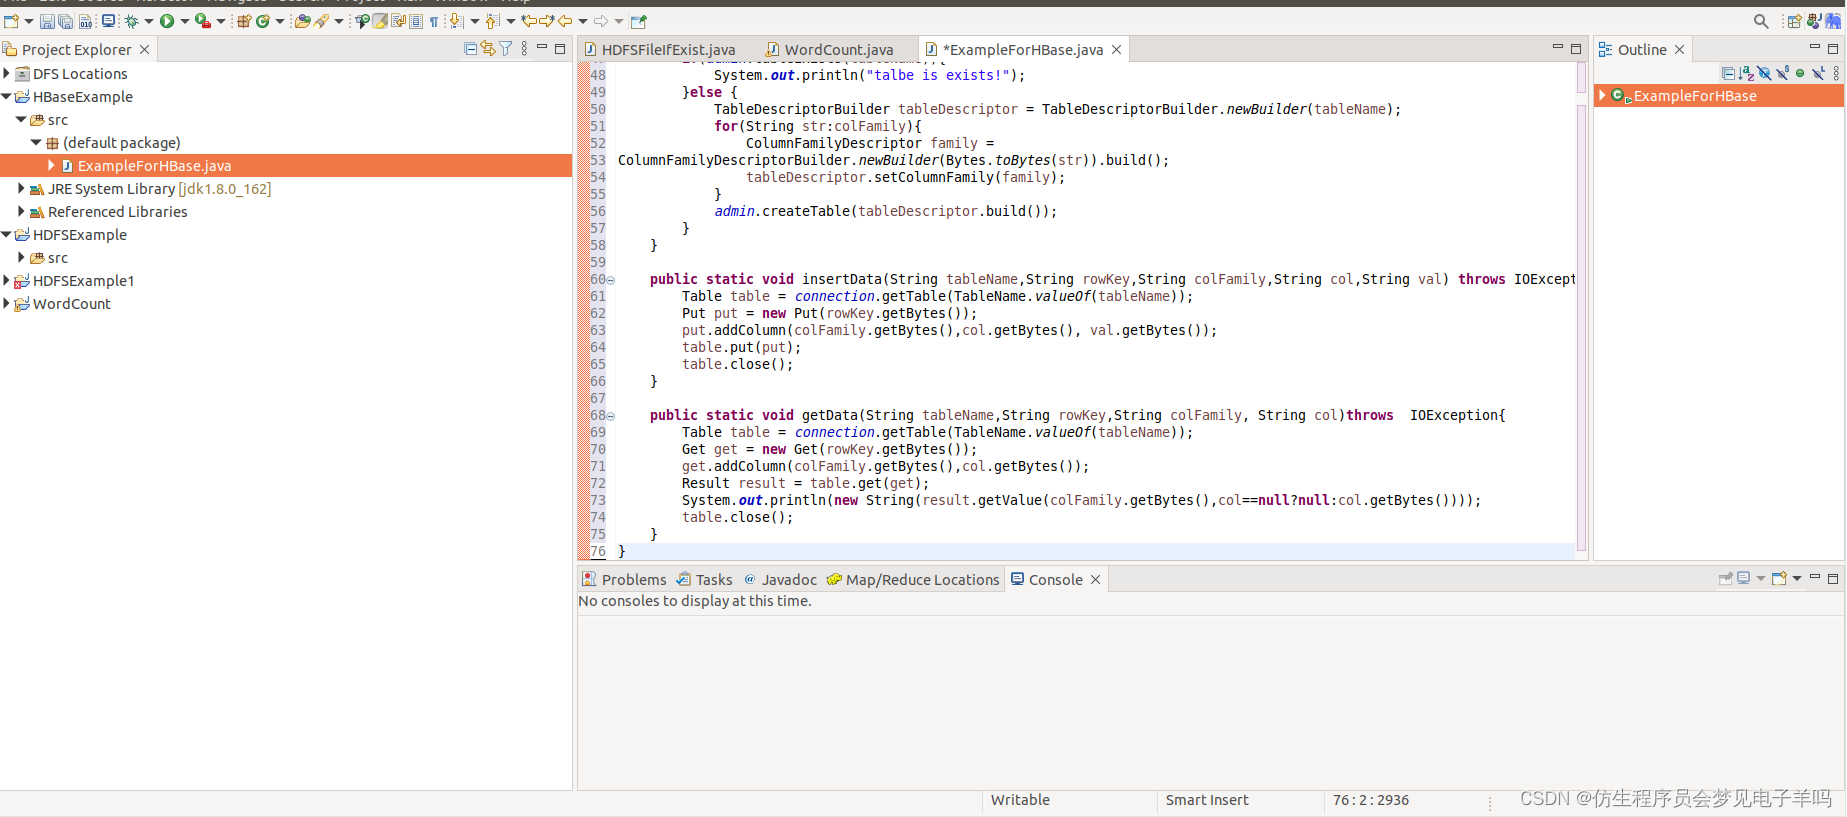
Task: Open Project Explorer View Menu dots
Action: pos(524,48)
